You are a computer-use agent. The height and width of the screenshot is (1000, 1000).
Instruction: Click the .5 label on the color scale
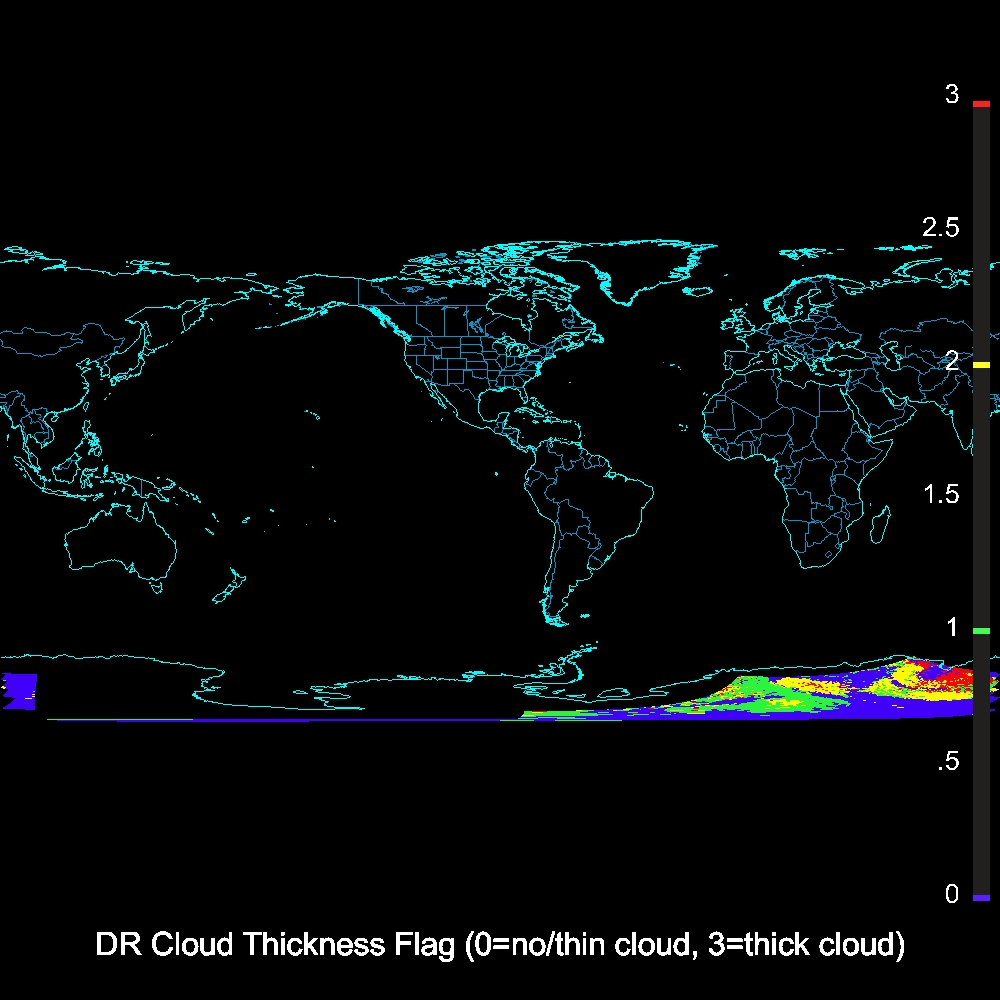pyautogui.click(x=947, y=762)
